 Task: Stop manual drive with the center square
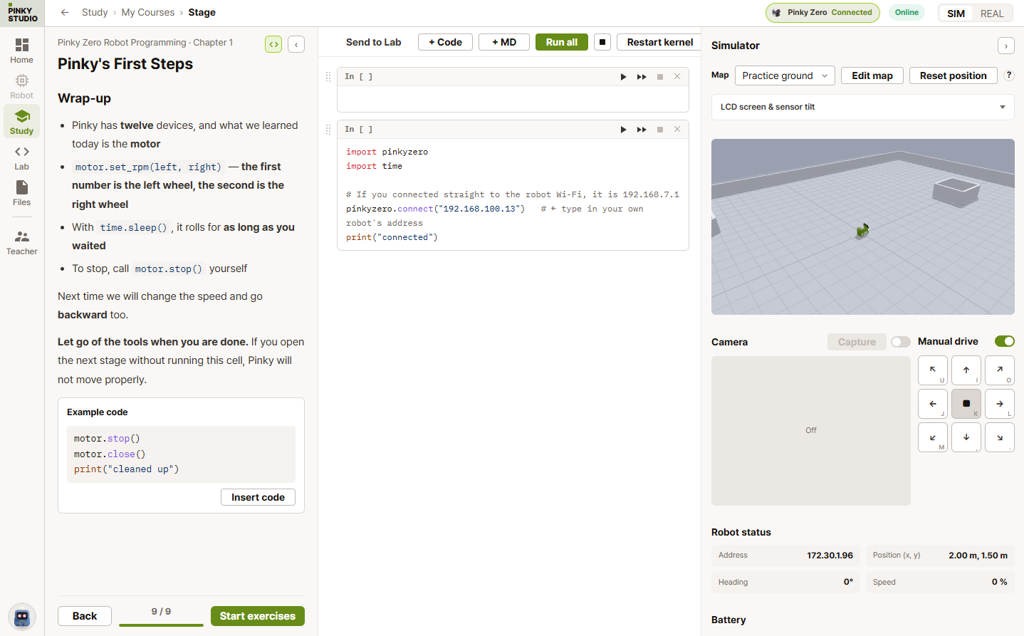click(x=966, y=404)
